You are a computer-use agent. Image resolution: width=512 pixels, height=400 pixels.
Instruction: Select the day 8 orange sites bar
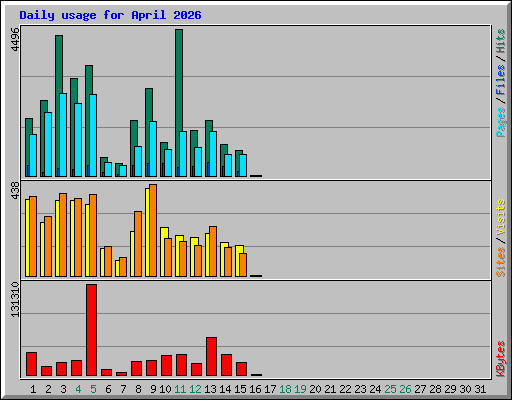138,244
